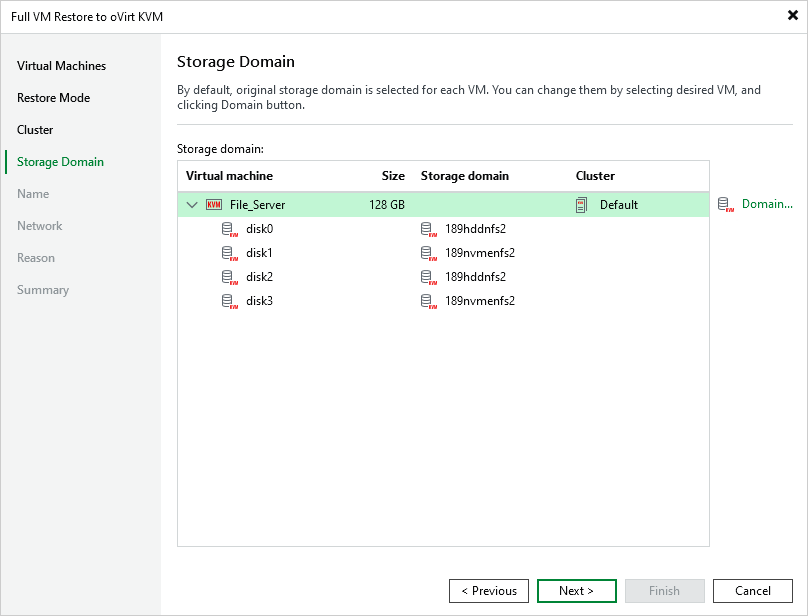This screenshot has width=808, height=616.
Task: Select the Network step in sidebar
Action: coord(40,226)
